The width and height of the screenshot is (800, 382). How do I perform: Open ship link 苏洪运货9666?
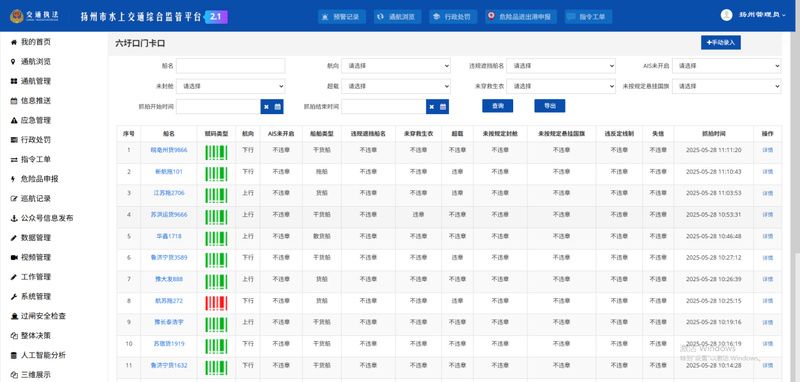[x=169, y=215]
